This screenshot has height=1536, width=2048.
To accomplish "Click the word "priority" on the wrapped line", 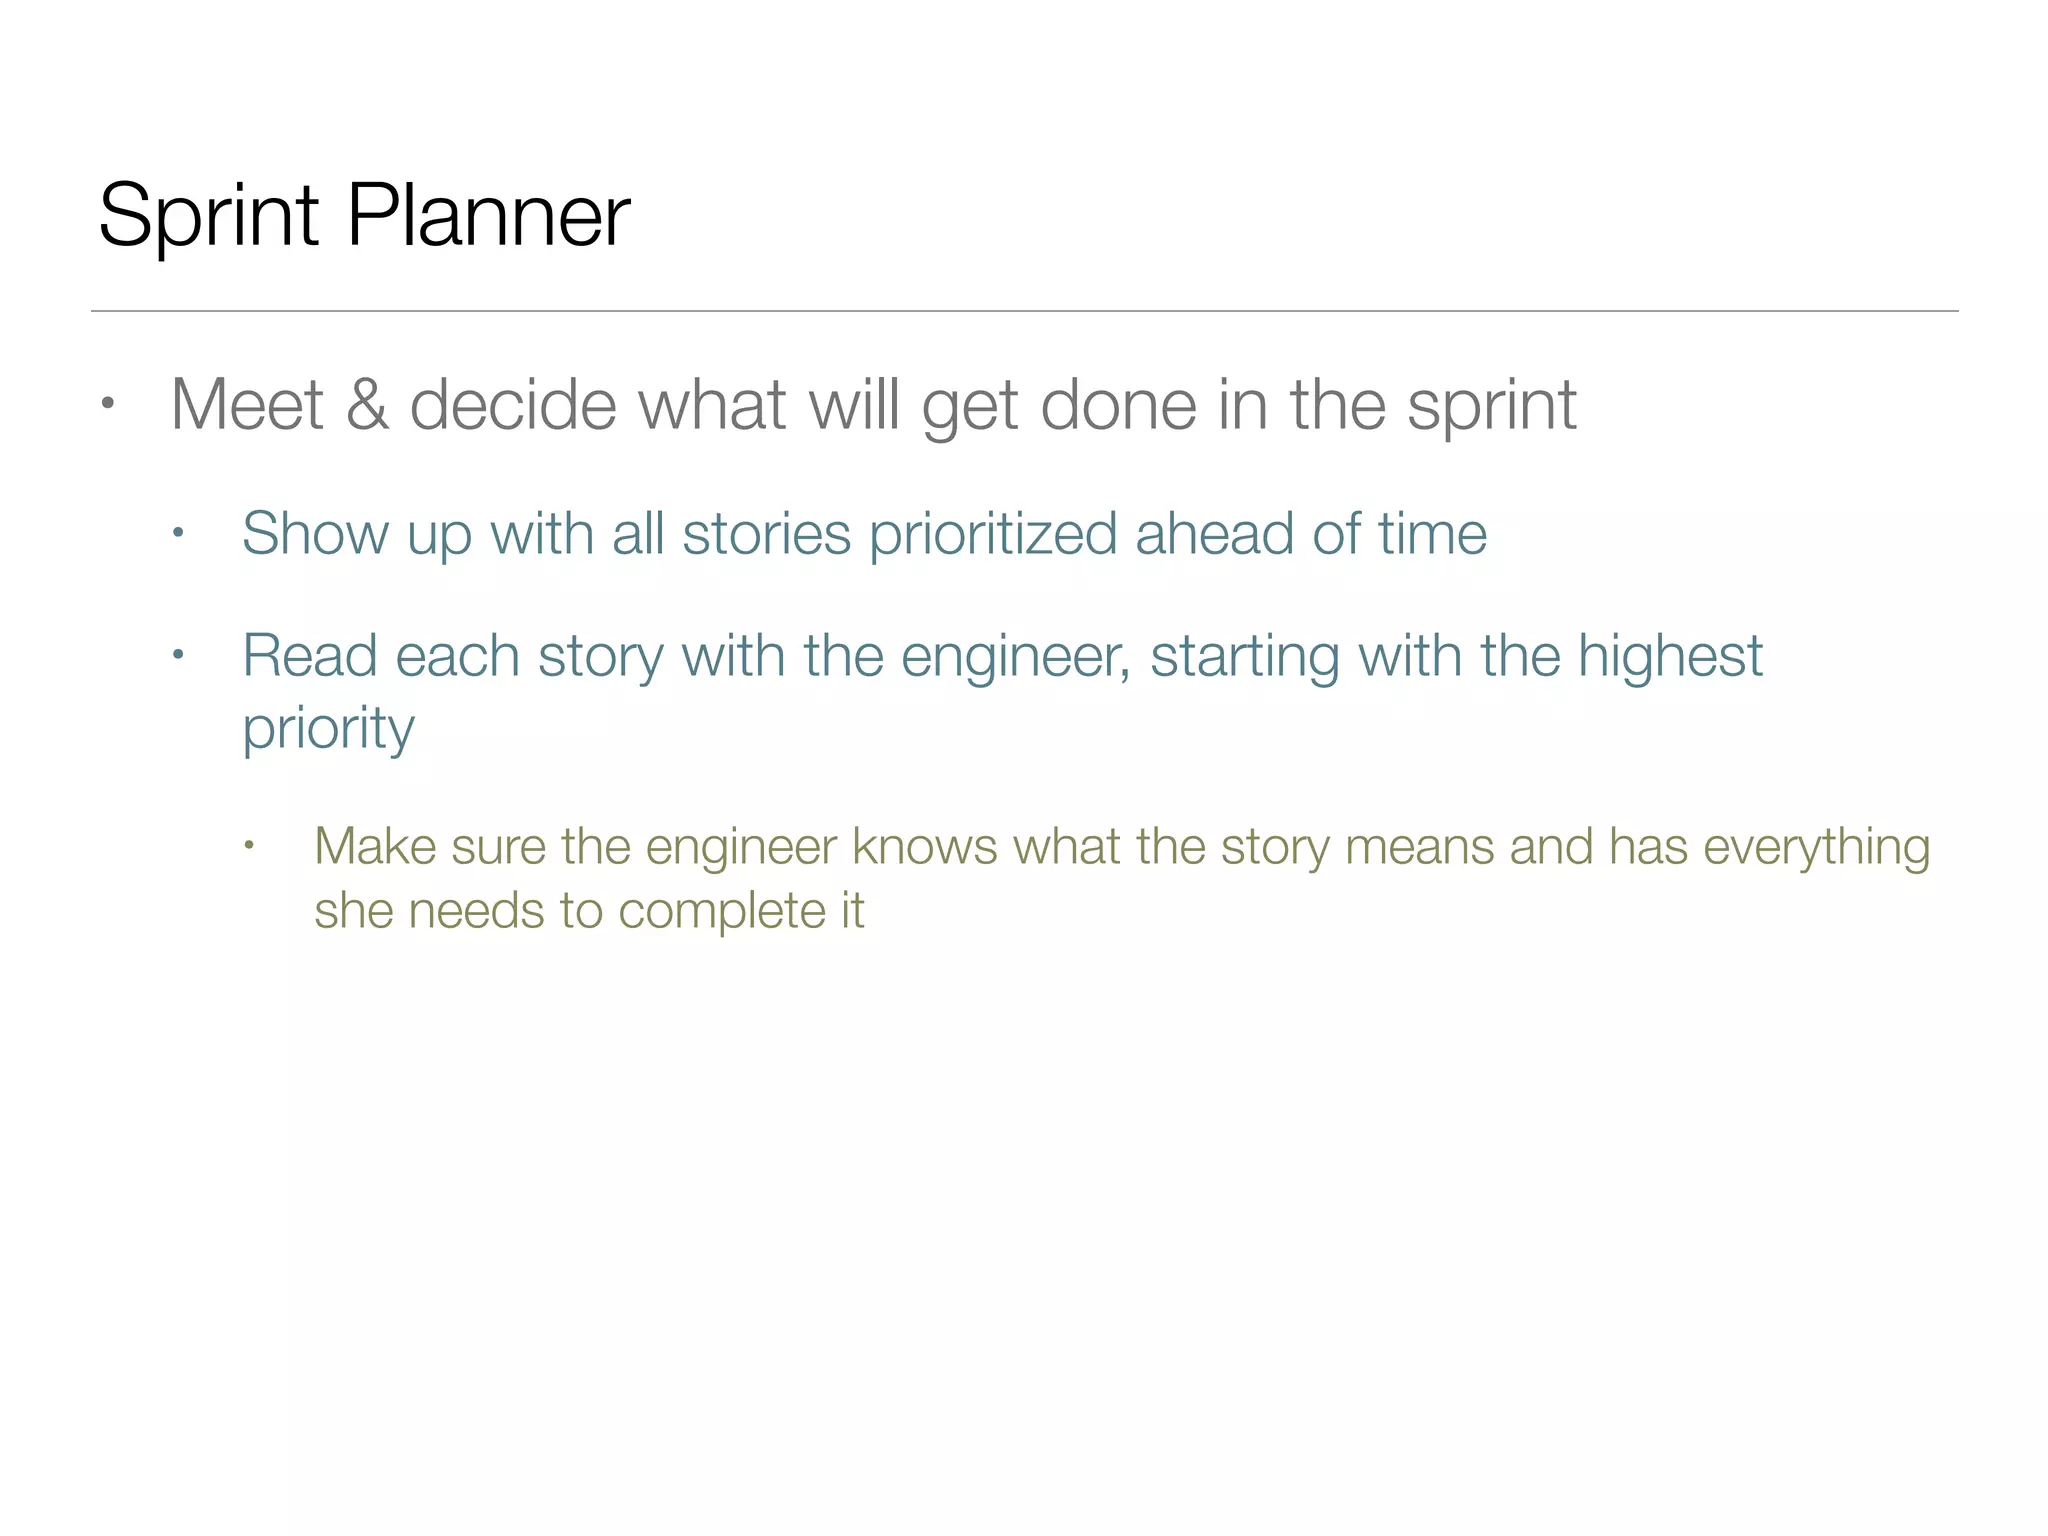I will (x=328, y=728).
